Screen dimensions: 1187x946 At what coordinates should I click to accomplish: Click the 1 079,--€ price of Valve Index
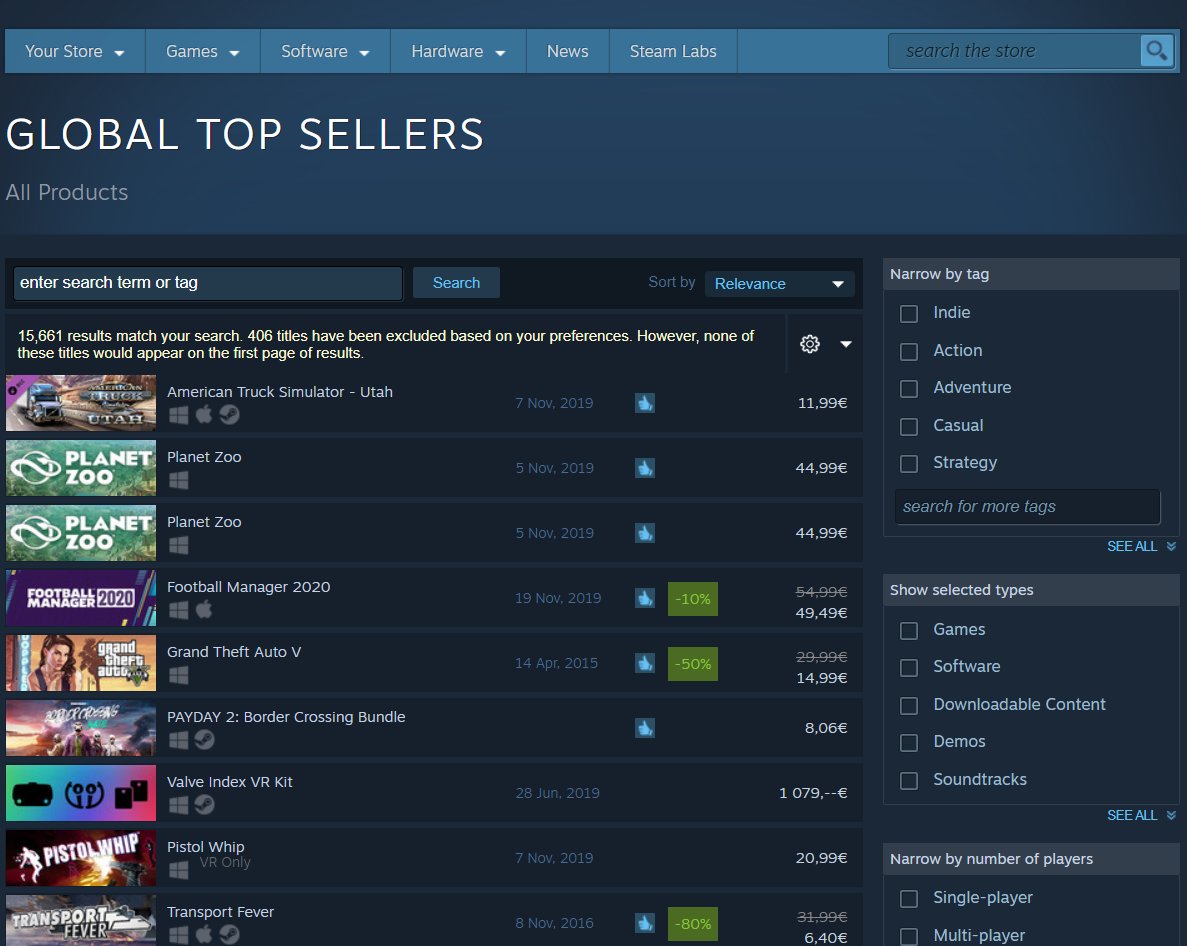point(813,793)
